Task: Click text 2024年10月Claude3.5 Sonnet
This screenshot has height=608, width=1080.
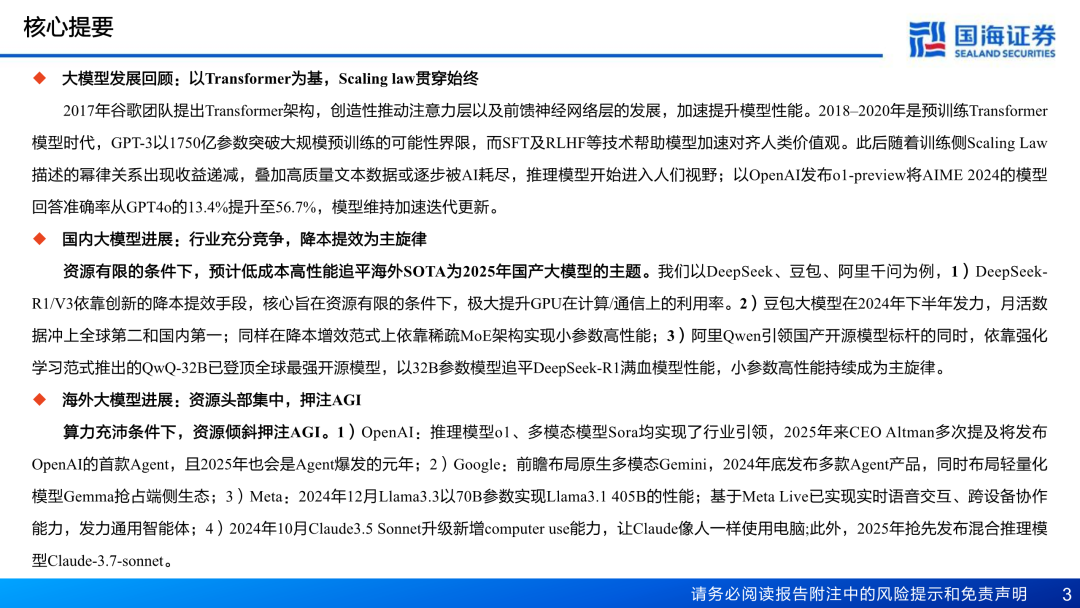Action: (x=324, y=529)
